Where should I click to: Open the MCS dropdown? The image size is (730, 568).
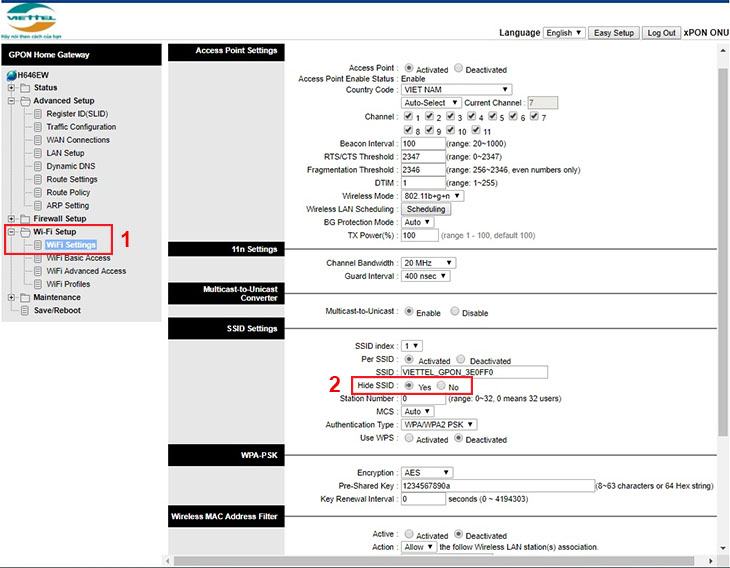[417, 412]
